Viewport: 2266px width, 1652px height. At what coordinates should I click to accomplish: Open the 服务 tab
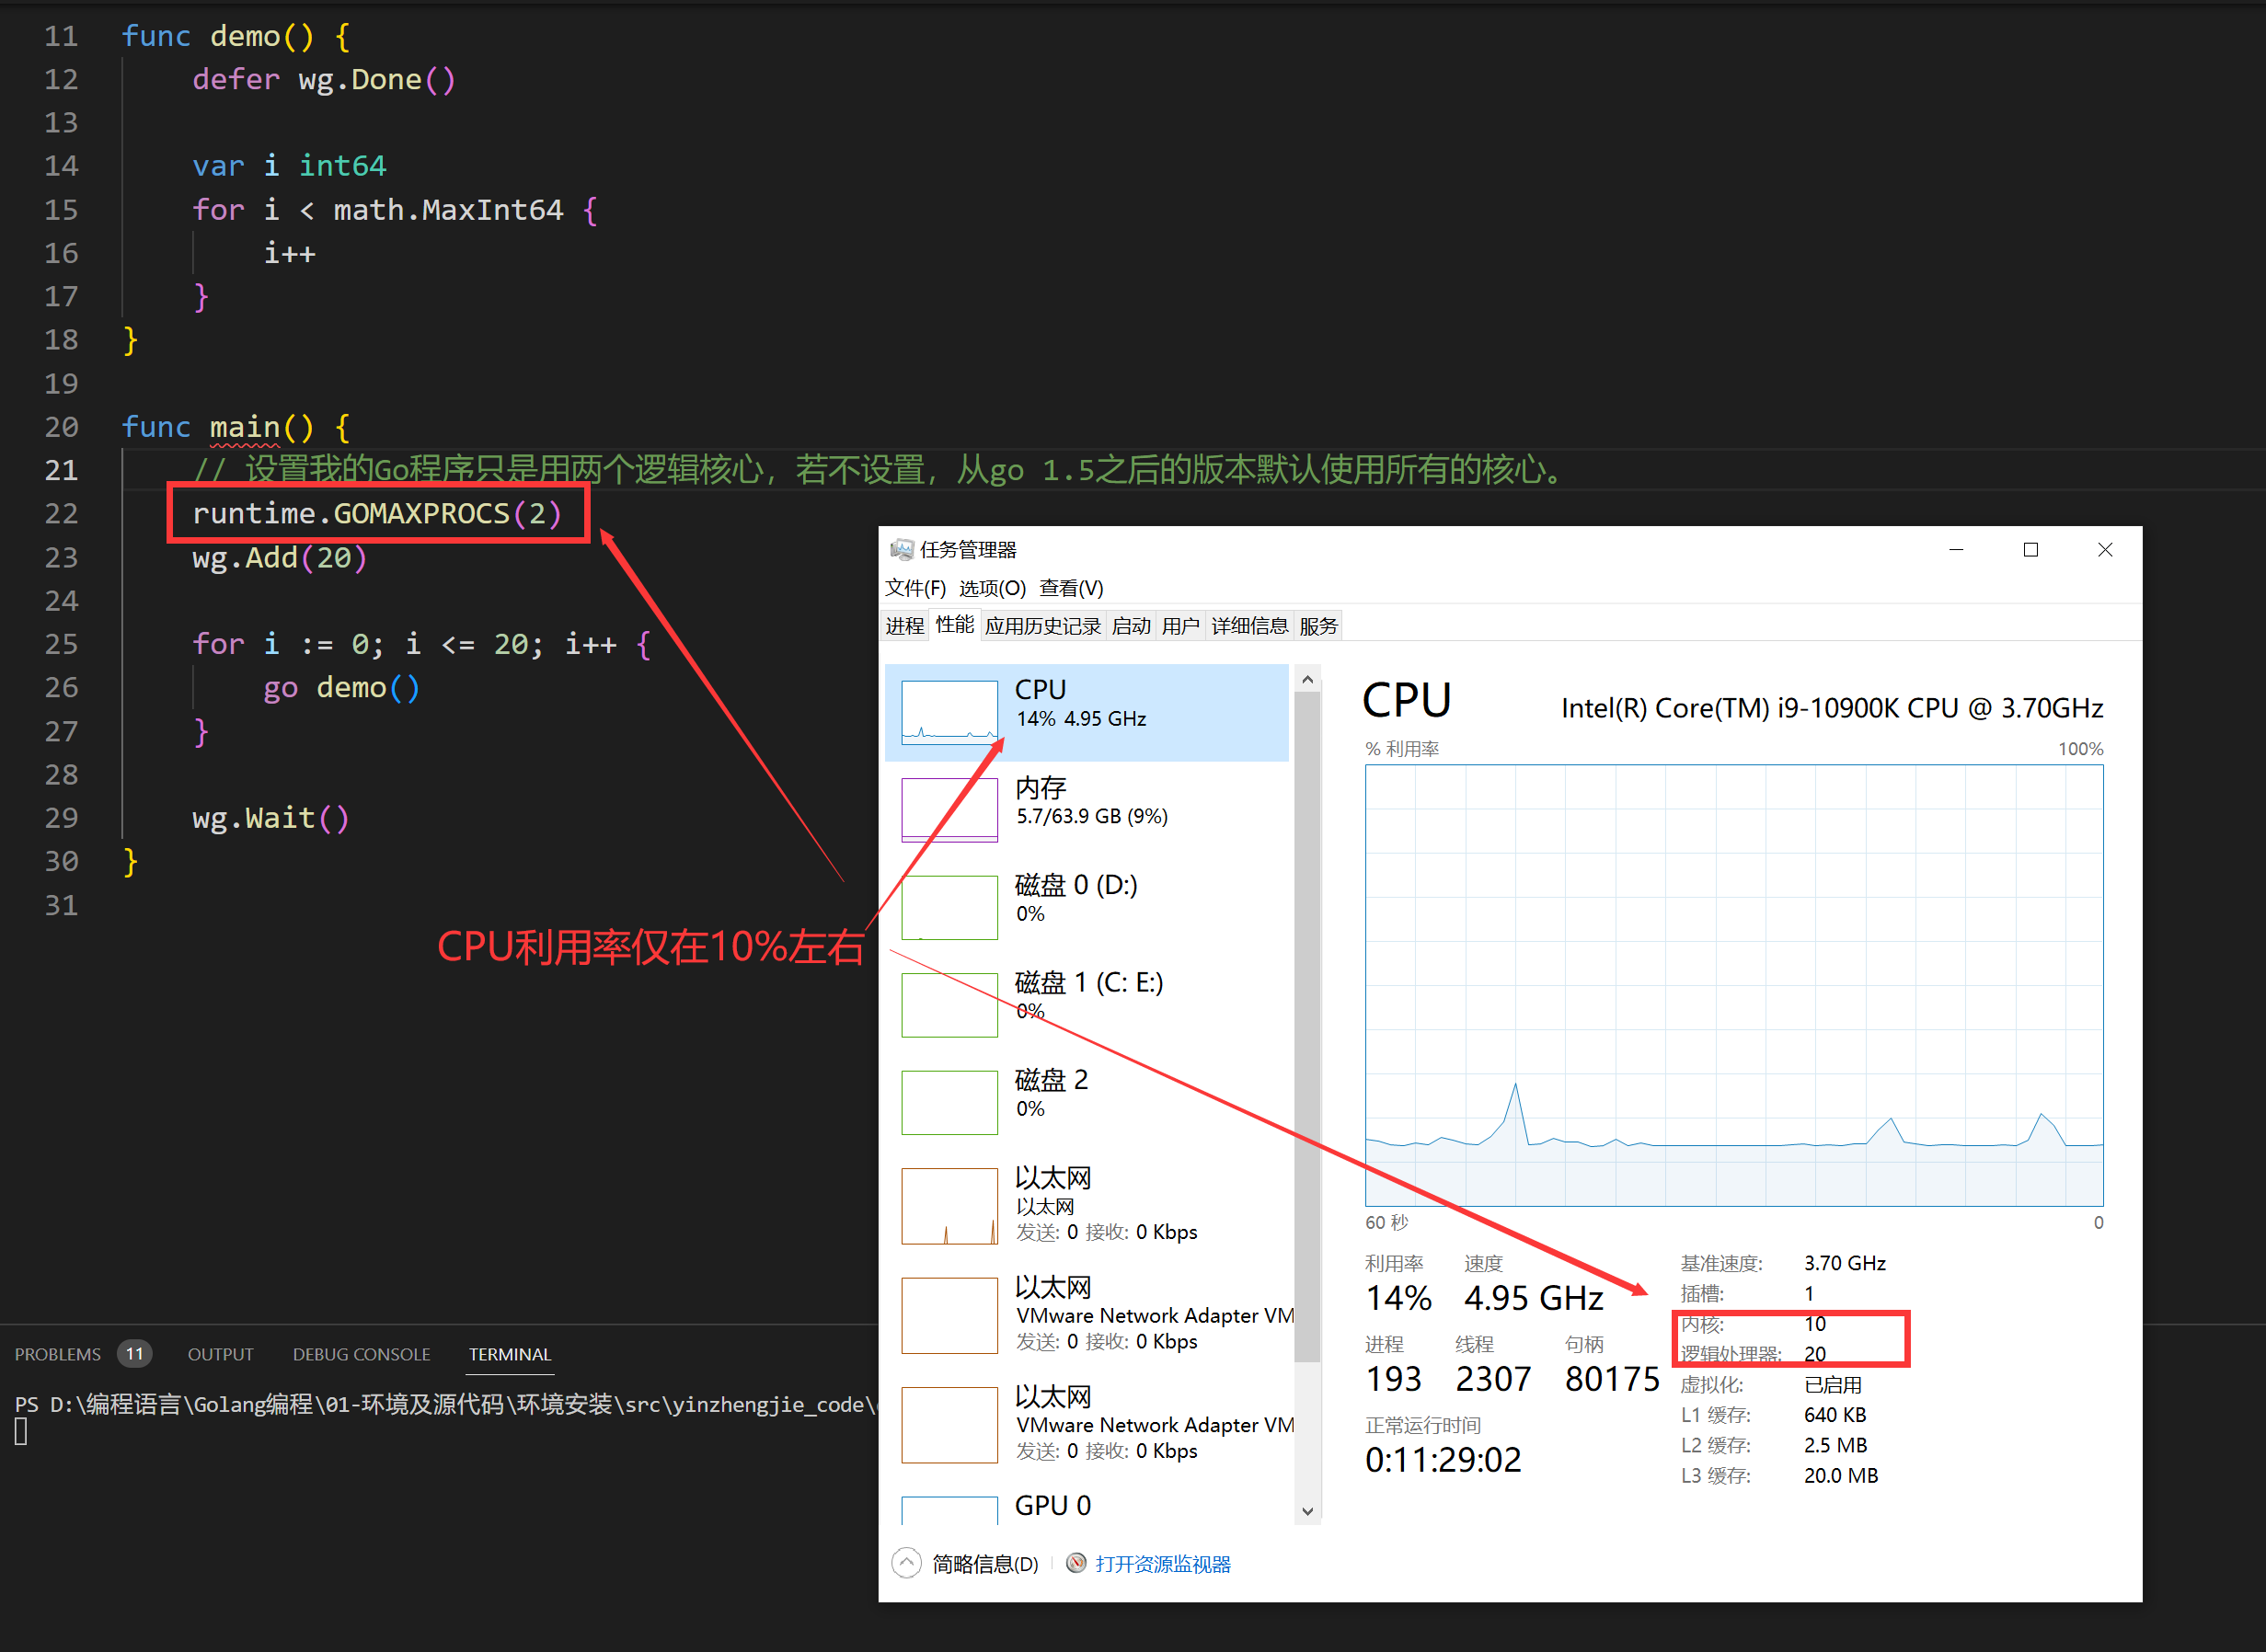click(x=1317, y=625)
